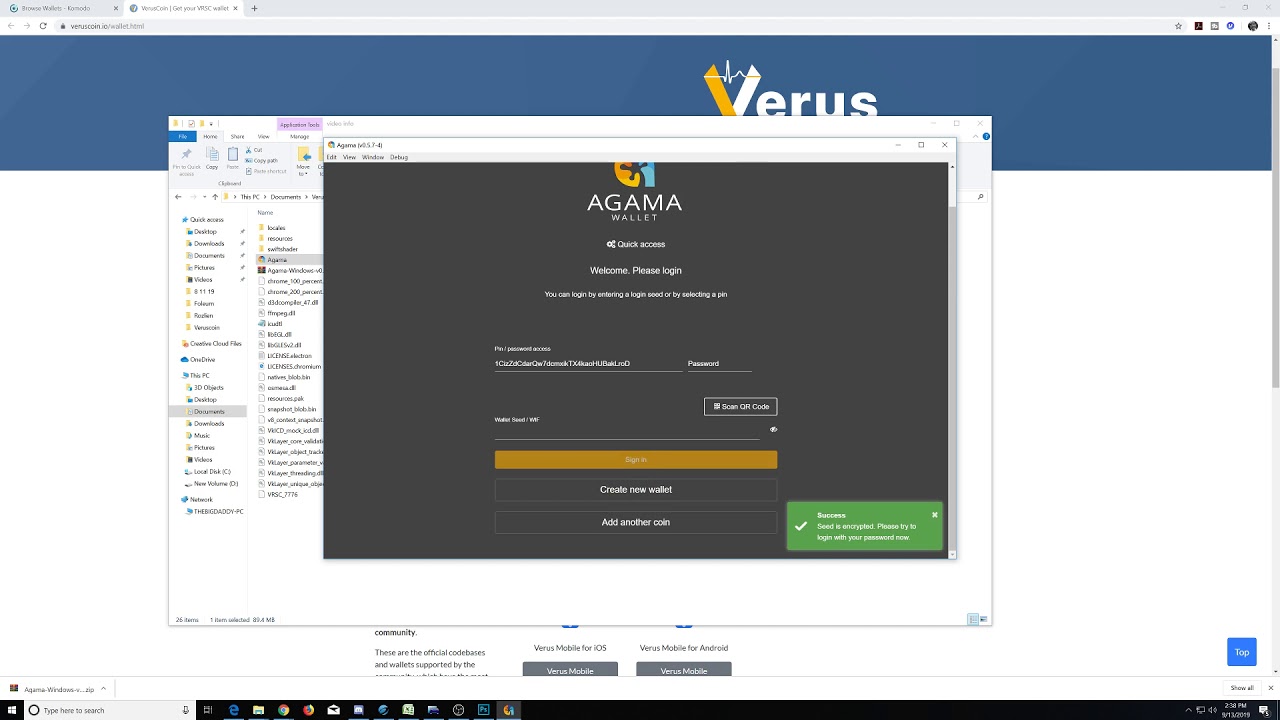This screenshot has height=720, width=1280.
Task: Switch to Browse Wallets - Komodo tab
Action: point(63,8)
